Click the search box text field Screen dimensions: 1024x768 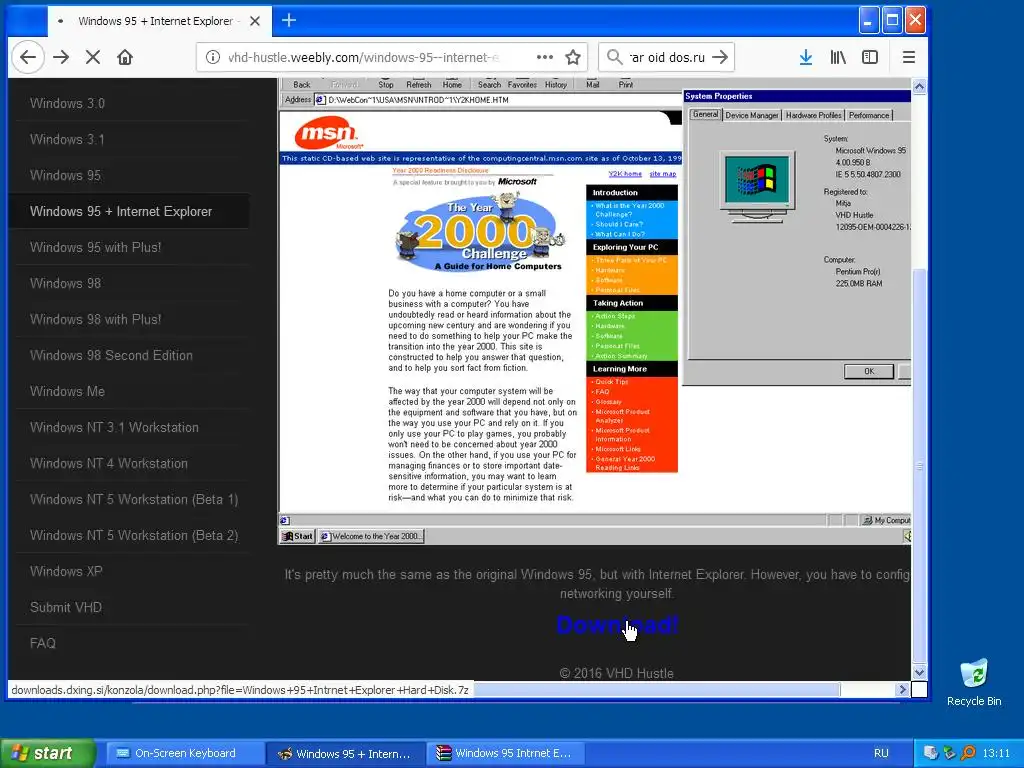click(667, 57)
